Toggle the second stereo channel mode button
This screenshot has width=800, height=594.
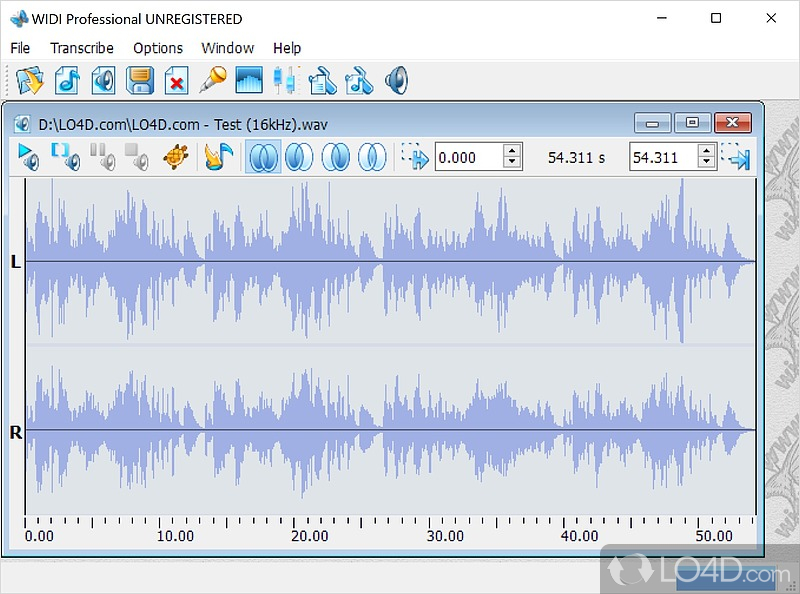tap(299, 157)
